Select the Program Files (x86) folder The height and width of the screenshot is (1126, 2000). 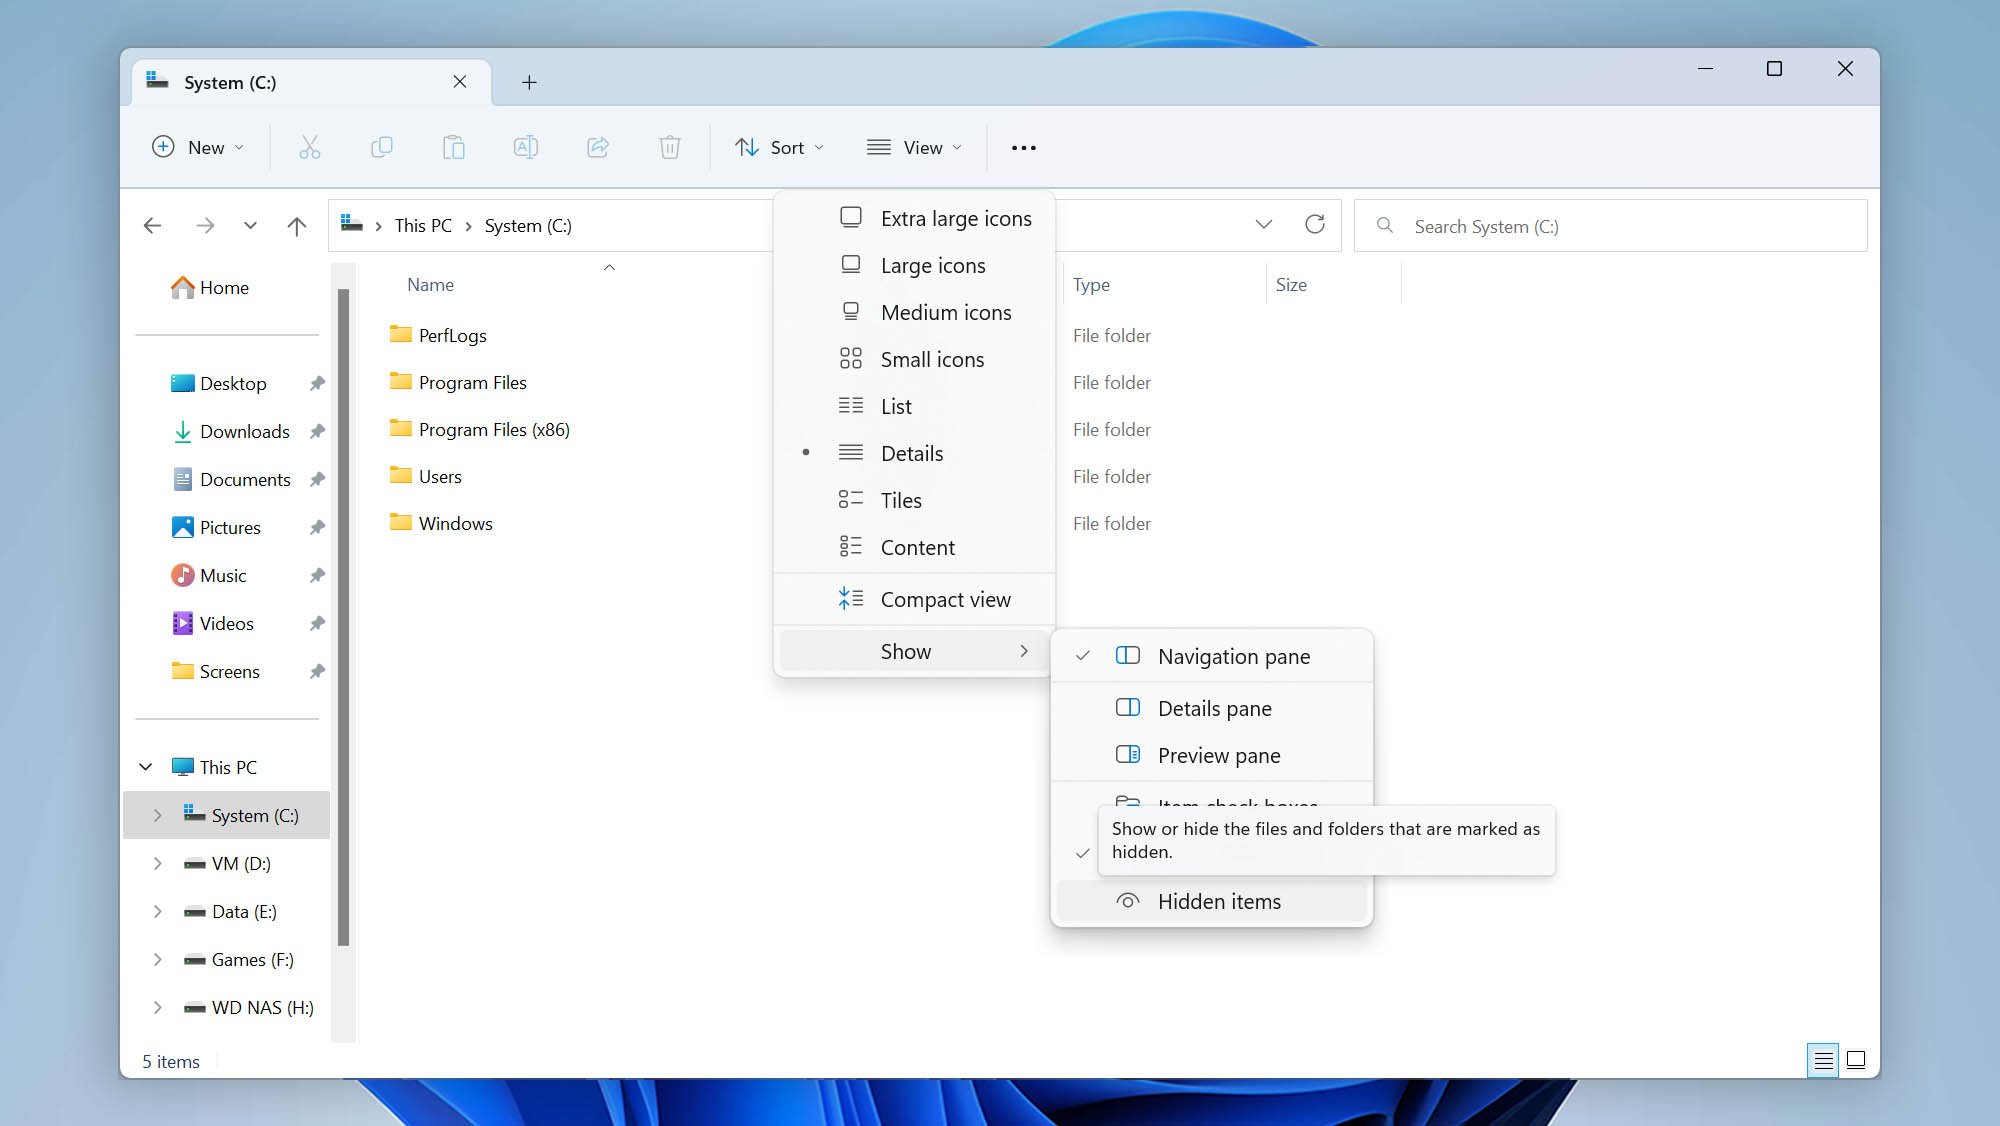point(480,430)
